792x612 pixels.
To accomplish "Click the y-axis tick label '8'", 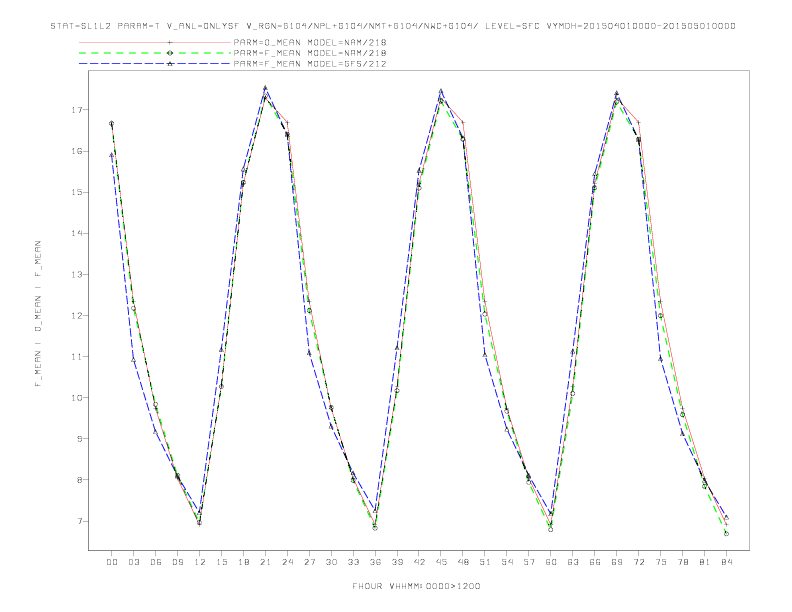I will point(79,480).
